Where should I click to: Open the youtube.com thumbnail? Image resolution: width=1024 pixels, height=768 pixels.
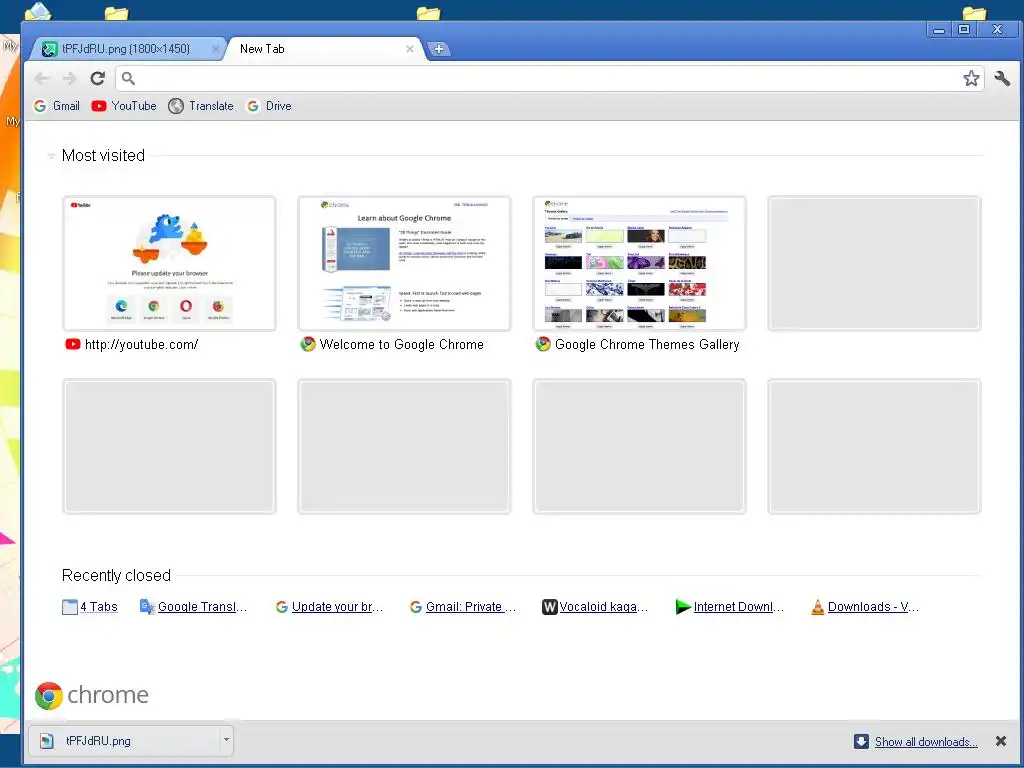click(169, 263)
